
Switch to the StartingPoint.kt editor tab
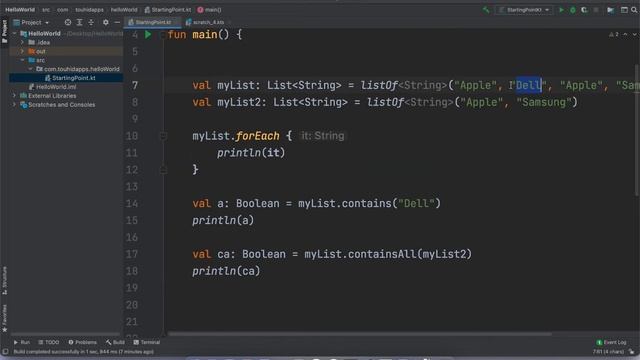tap(153, 22)
